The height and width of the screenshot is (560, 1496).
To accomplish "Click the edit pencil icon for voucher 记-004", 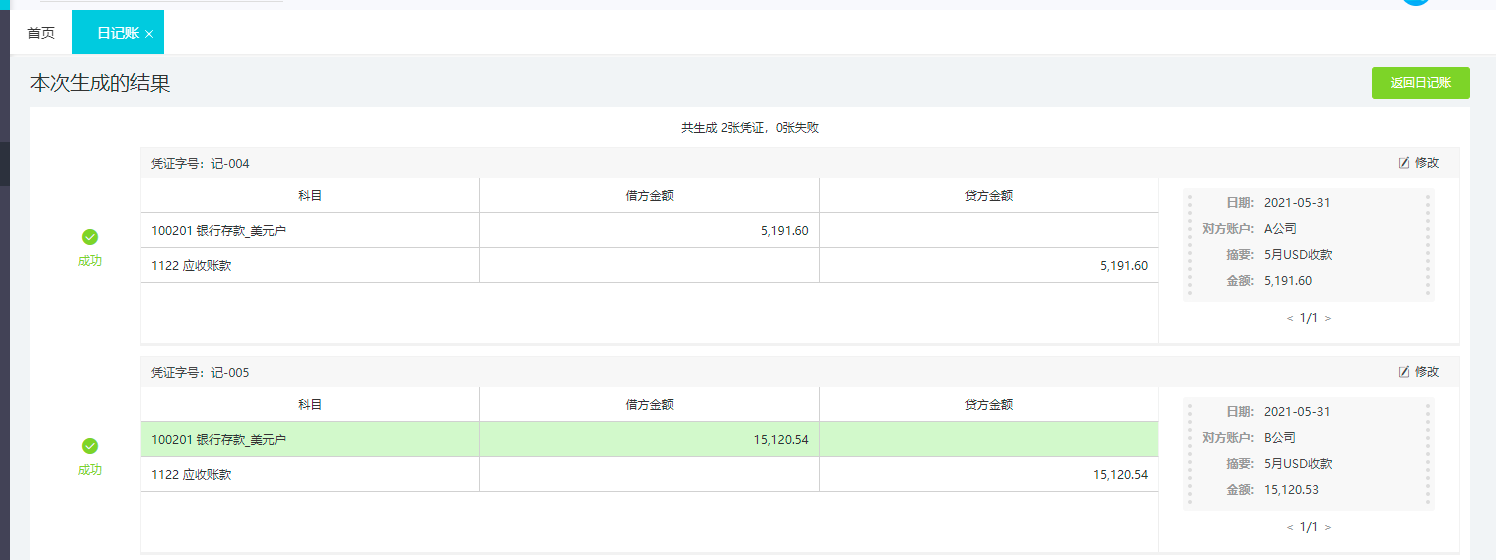I will click(x=1404, y=163).
